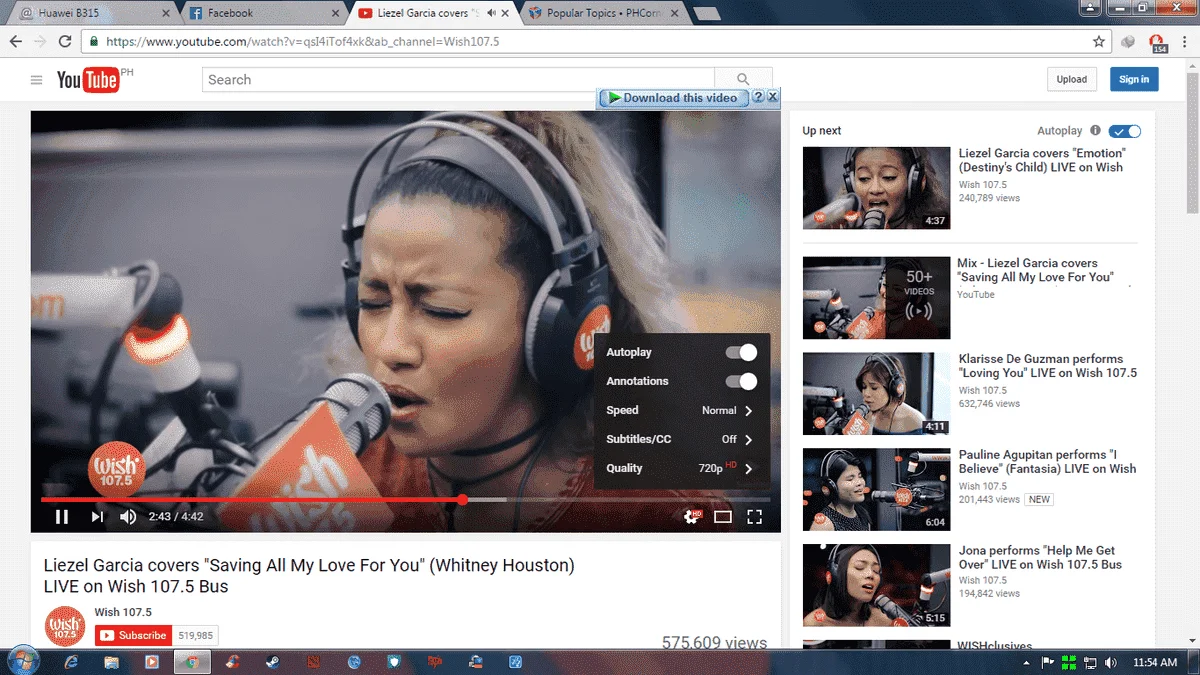
Task: Mute the video volume
Action: click(x=128, y=517)
